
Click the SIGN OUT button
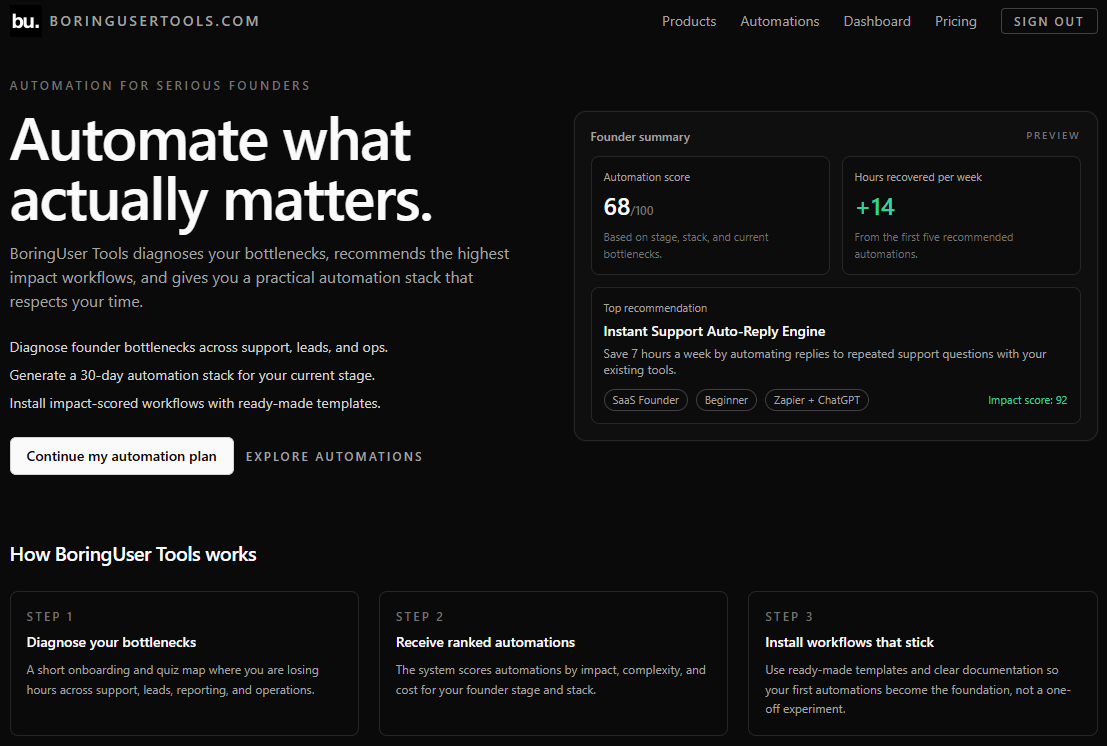(x=1048, y=21)
